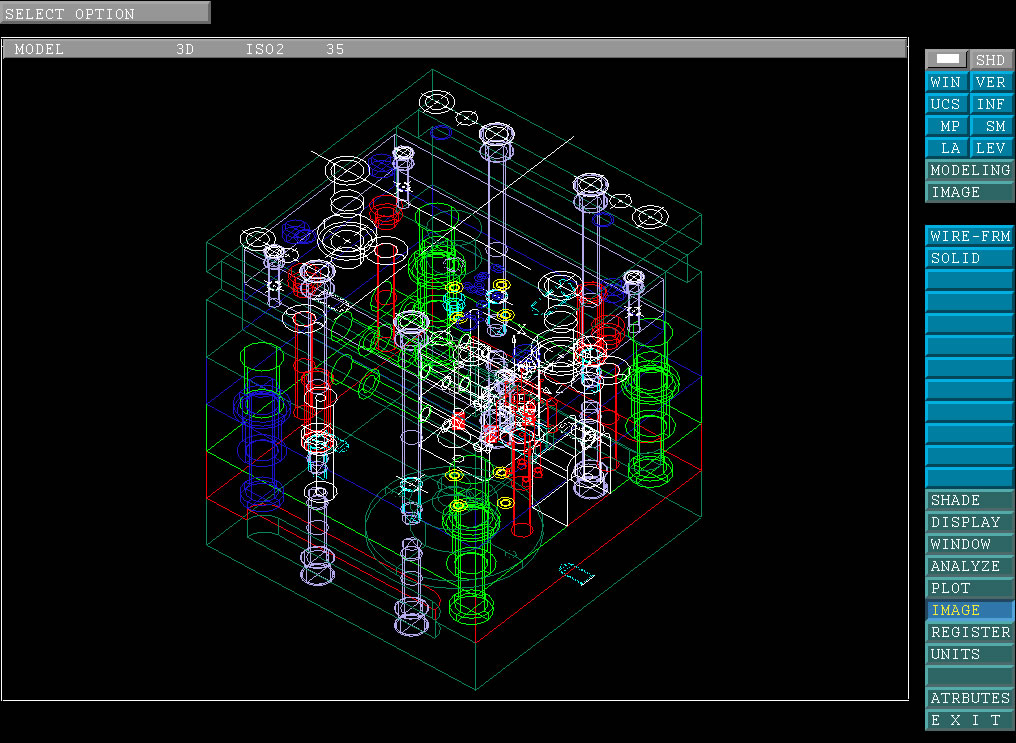
Task: Switch display to SOLID mode
Action: (x=969, y=258)
